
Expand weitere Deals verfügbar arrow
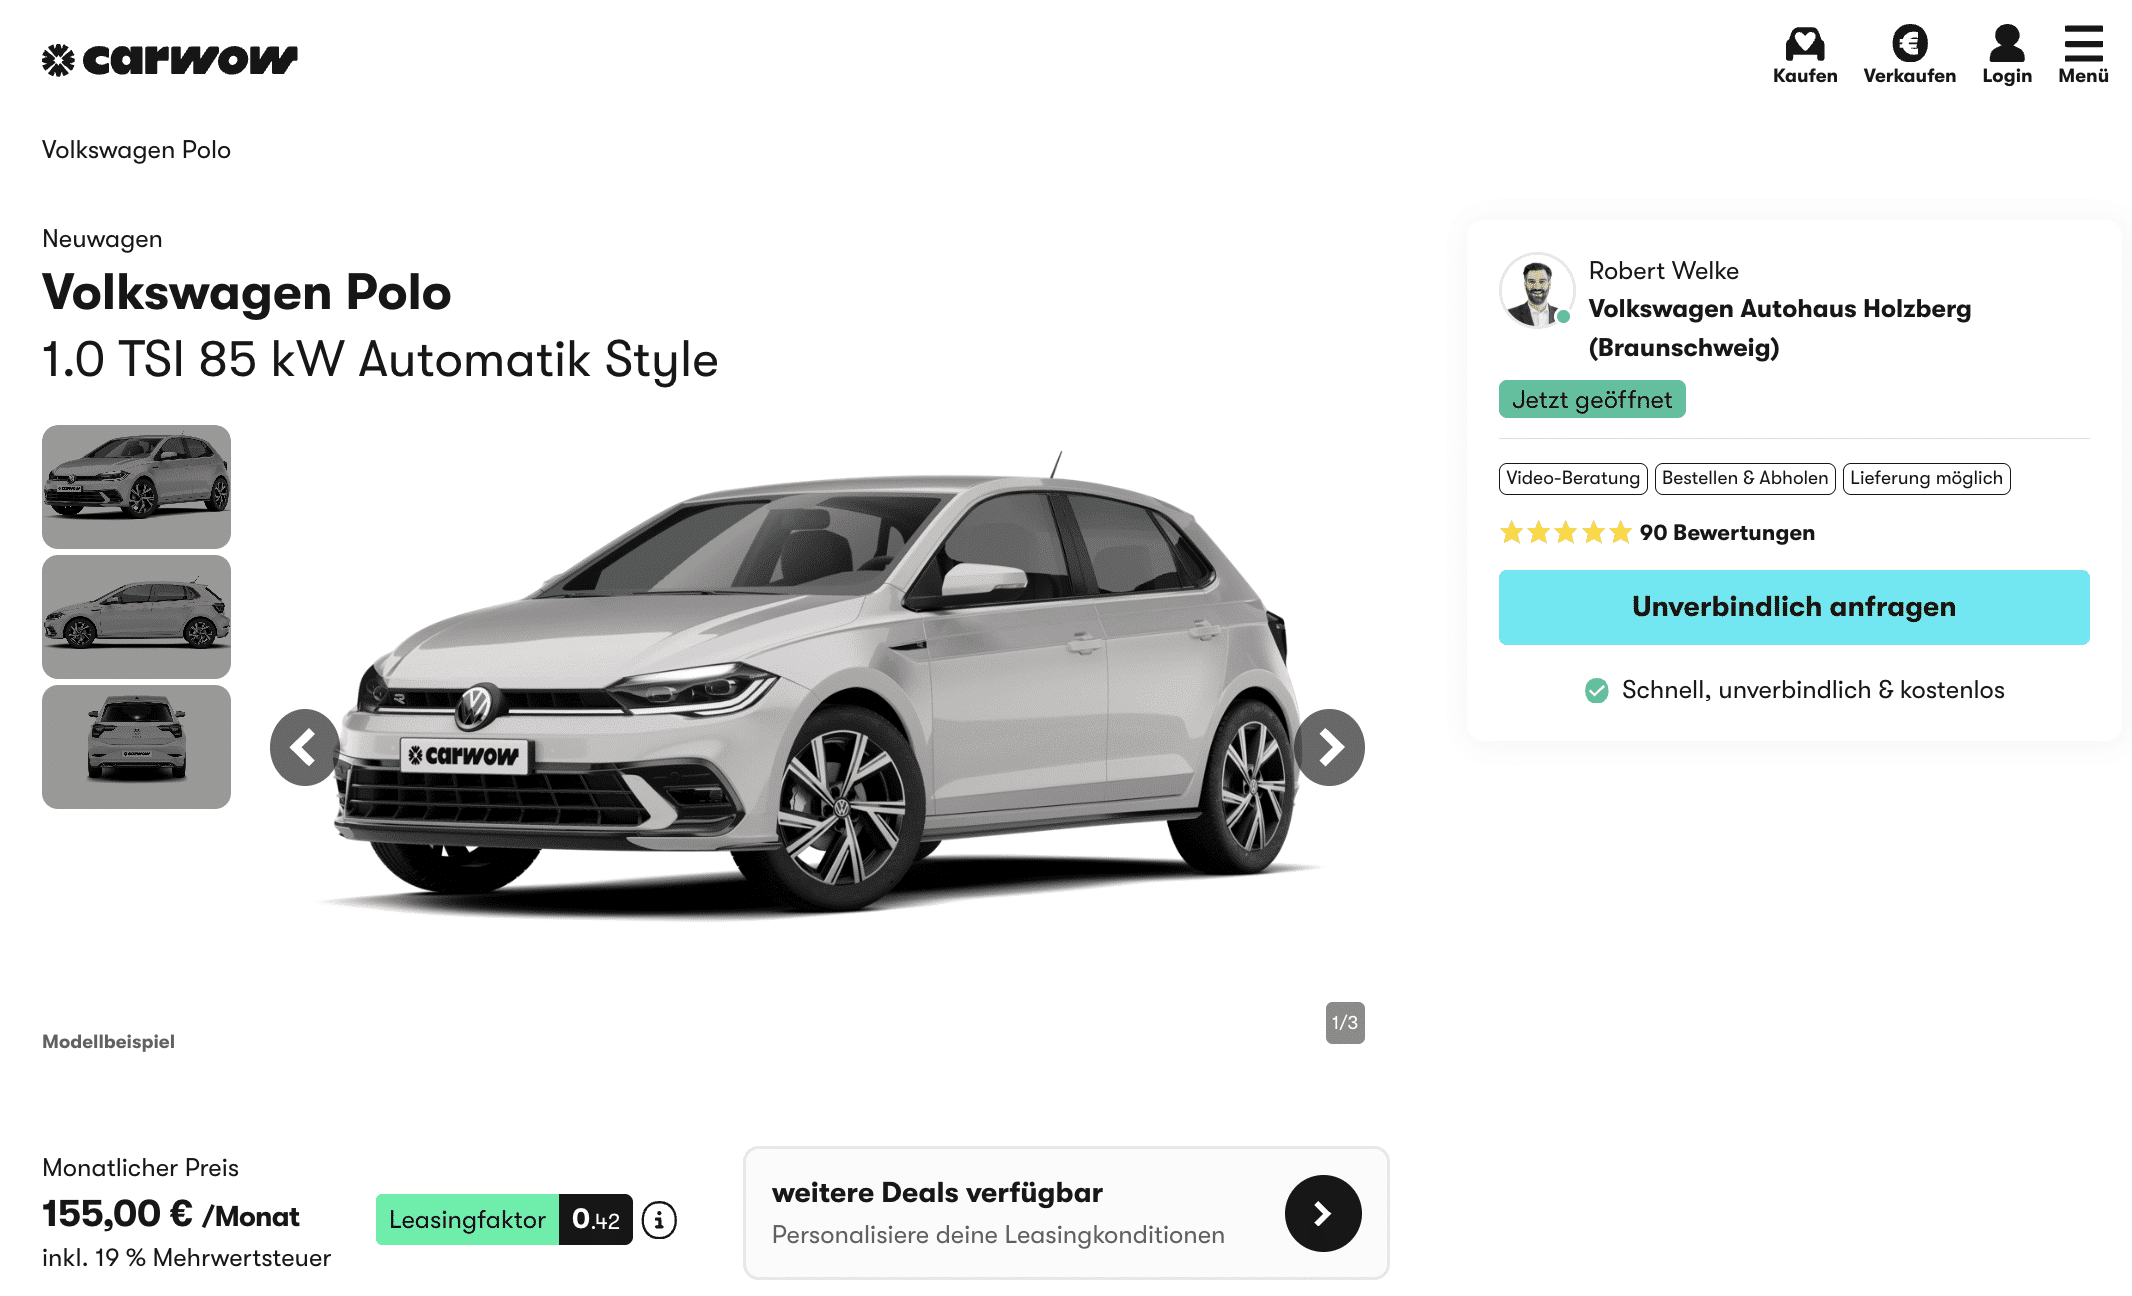tap(1322, 1213)
